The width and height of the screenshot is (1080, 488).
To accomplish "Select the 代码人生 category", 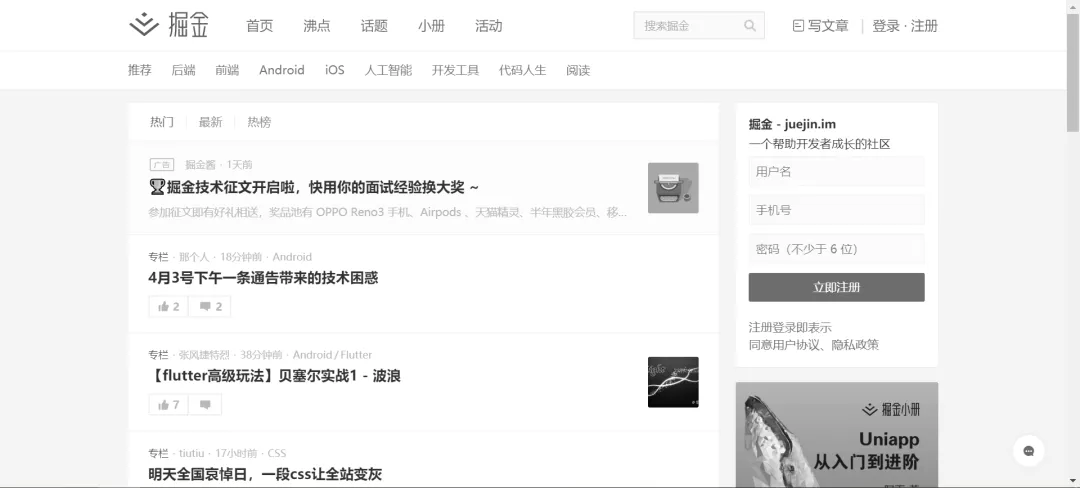I will (522, 70).
